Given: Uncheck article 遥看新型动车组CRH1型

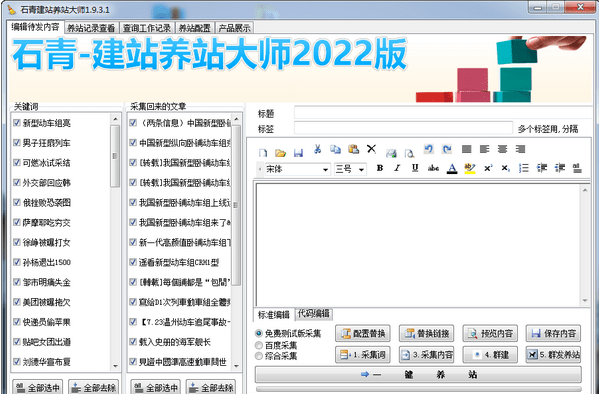Looking at the screenshot, I should 133,262.
